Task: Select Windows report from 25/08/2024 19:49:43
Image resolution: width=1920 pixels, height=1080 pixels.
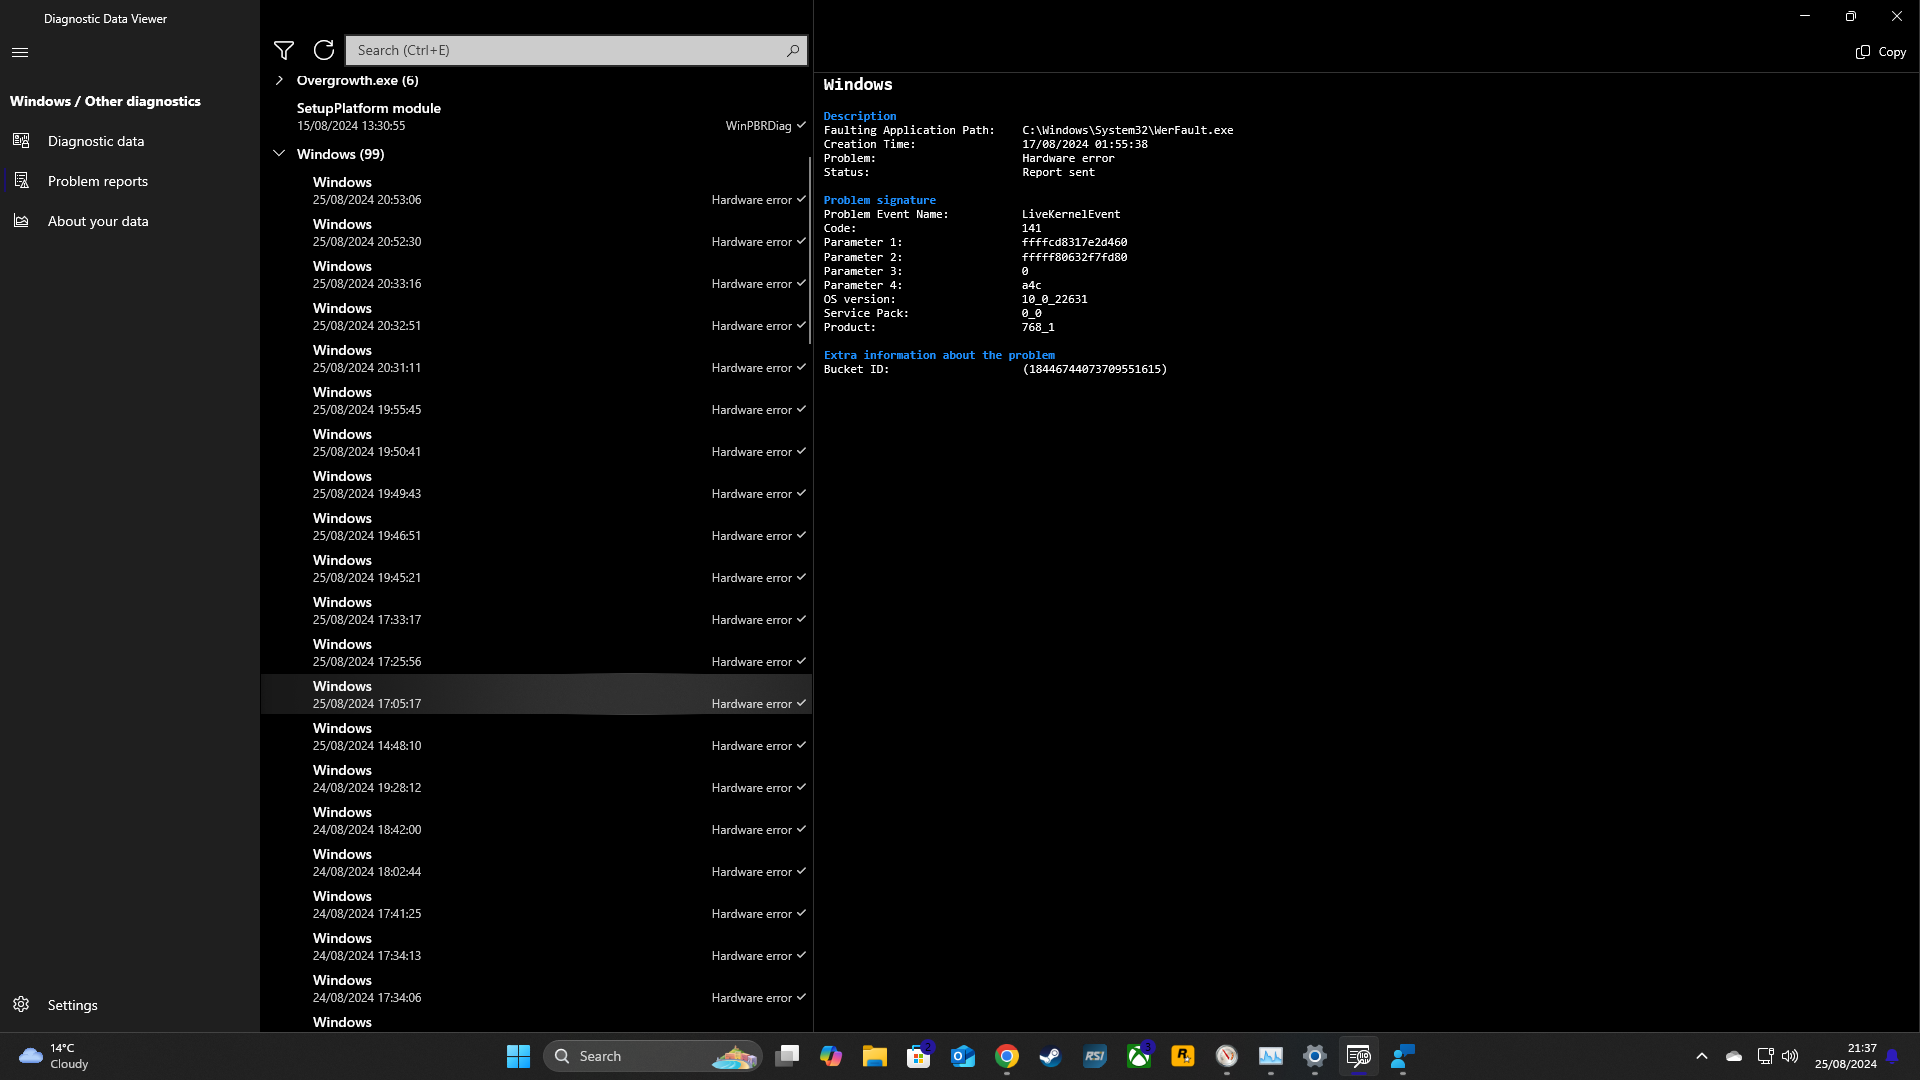Action: [x=536, y=484]
